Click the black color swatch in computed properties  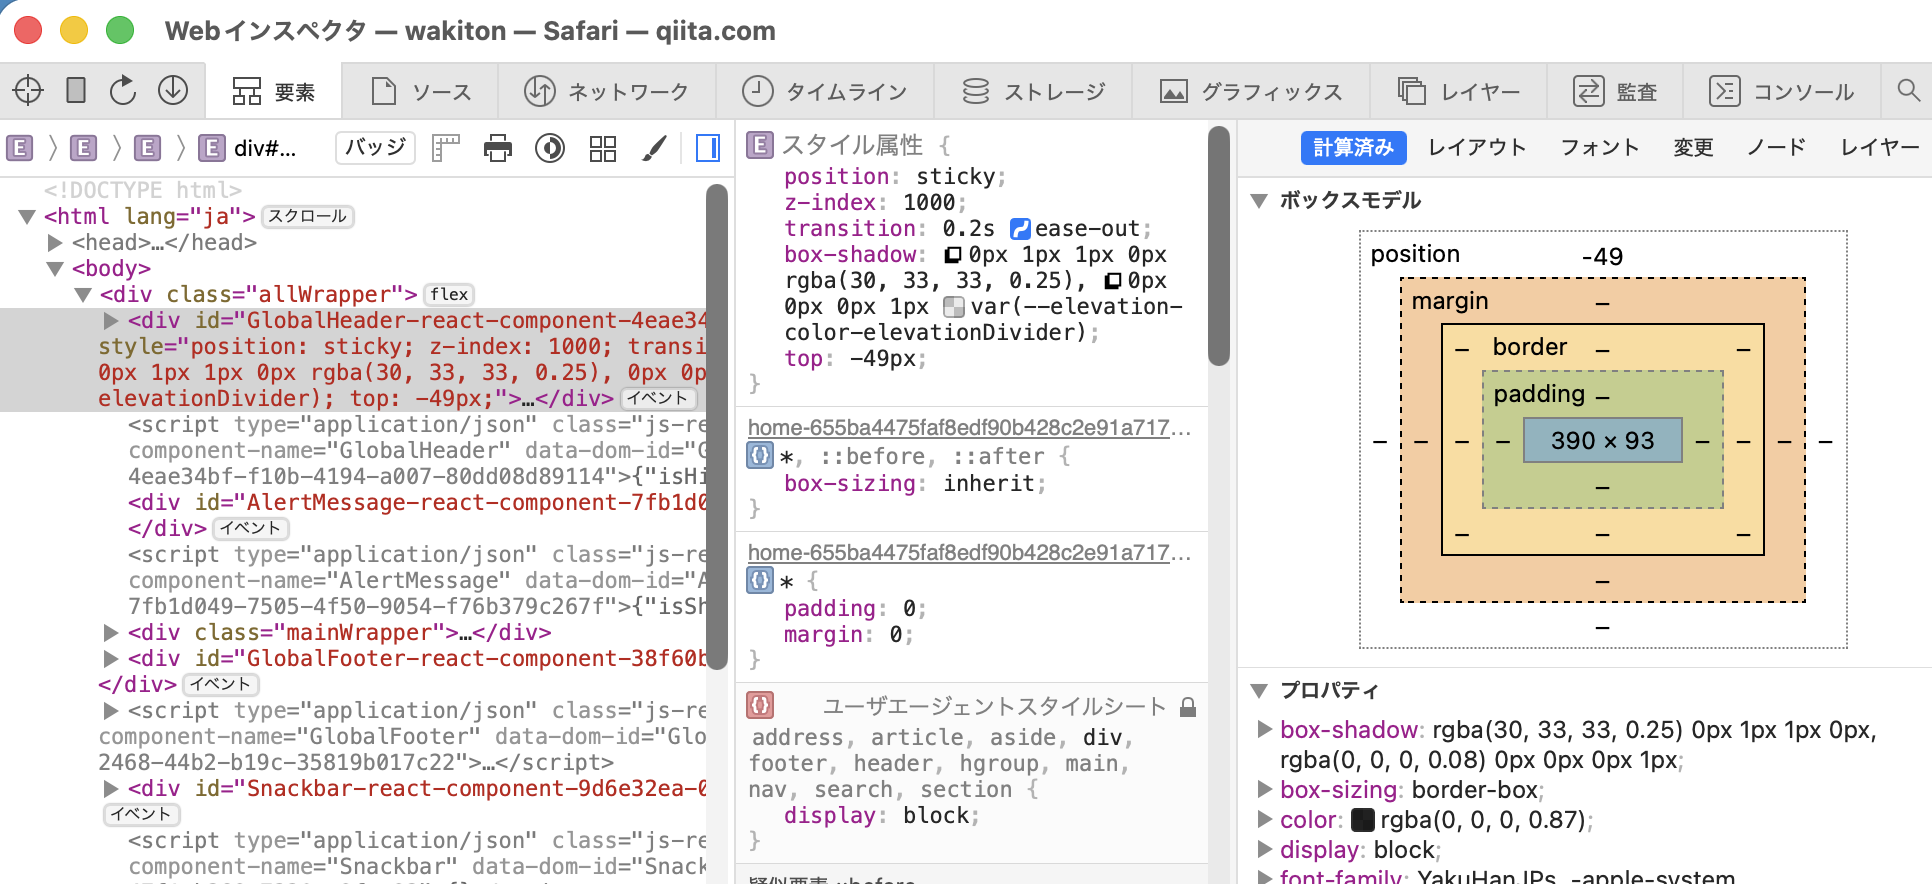click(x=1363, y=820)
